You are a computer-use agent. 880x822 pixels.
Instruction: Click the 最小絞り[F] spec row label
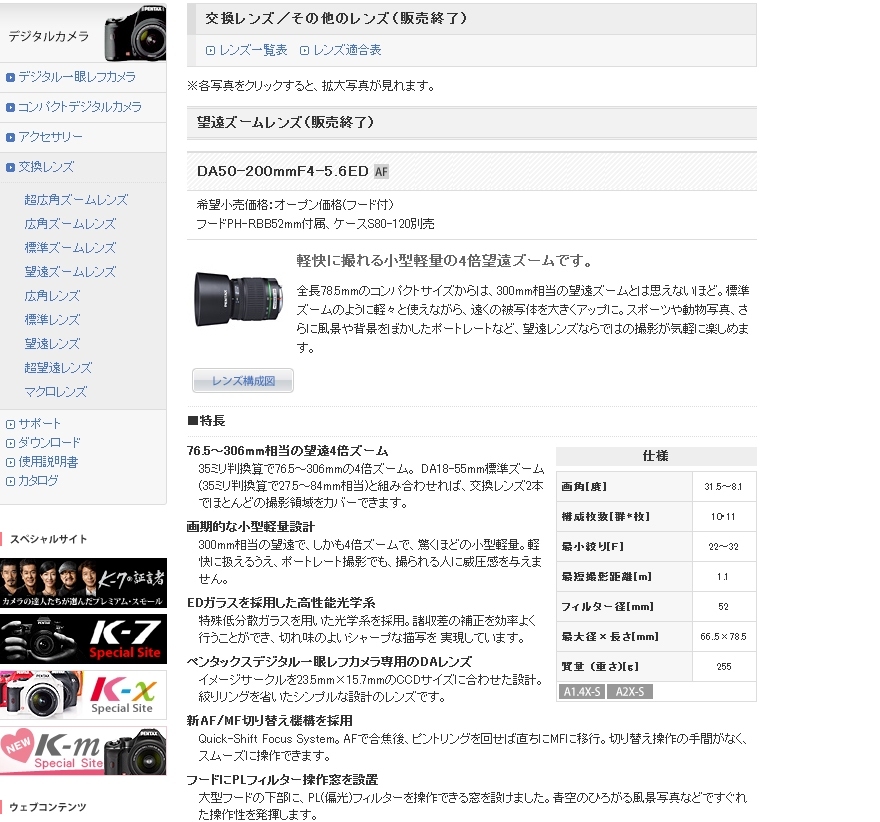click(x=593, y=547)
